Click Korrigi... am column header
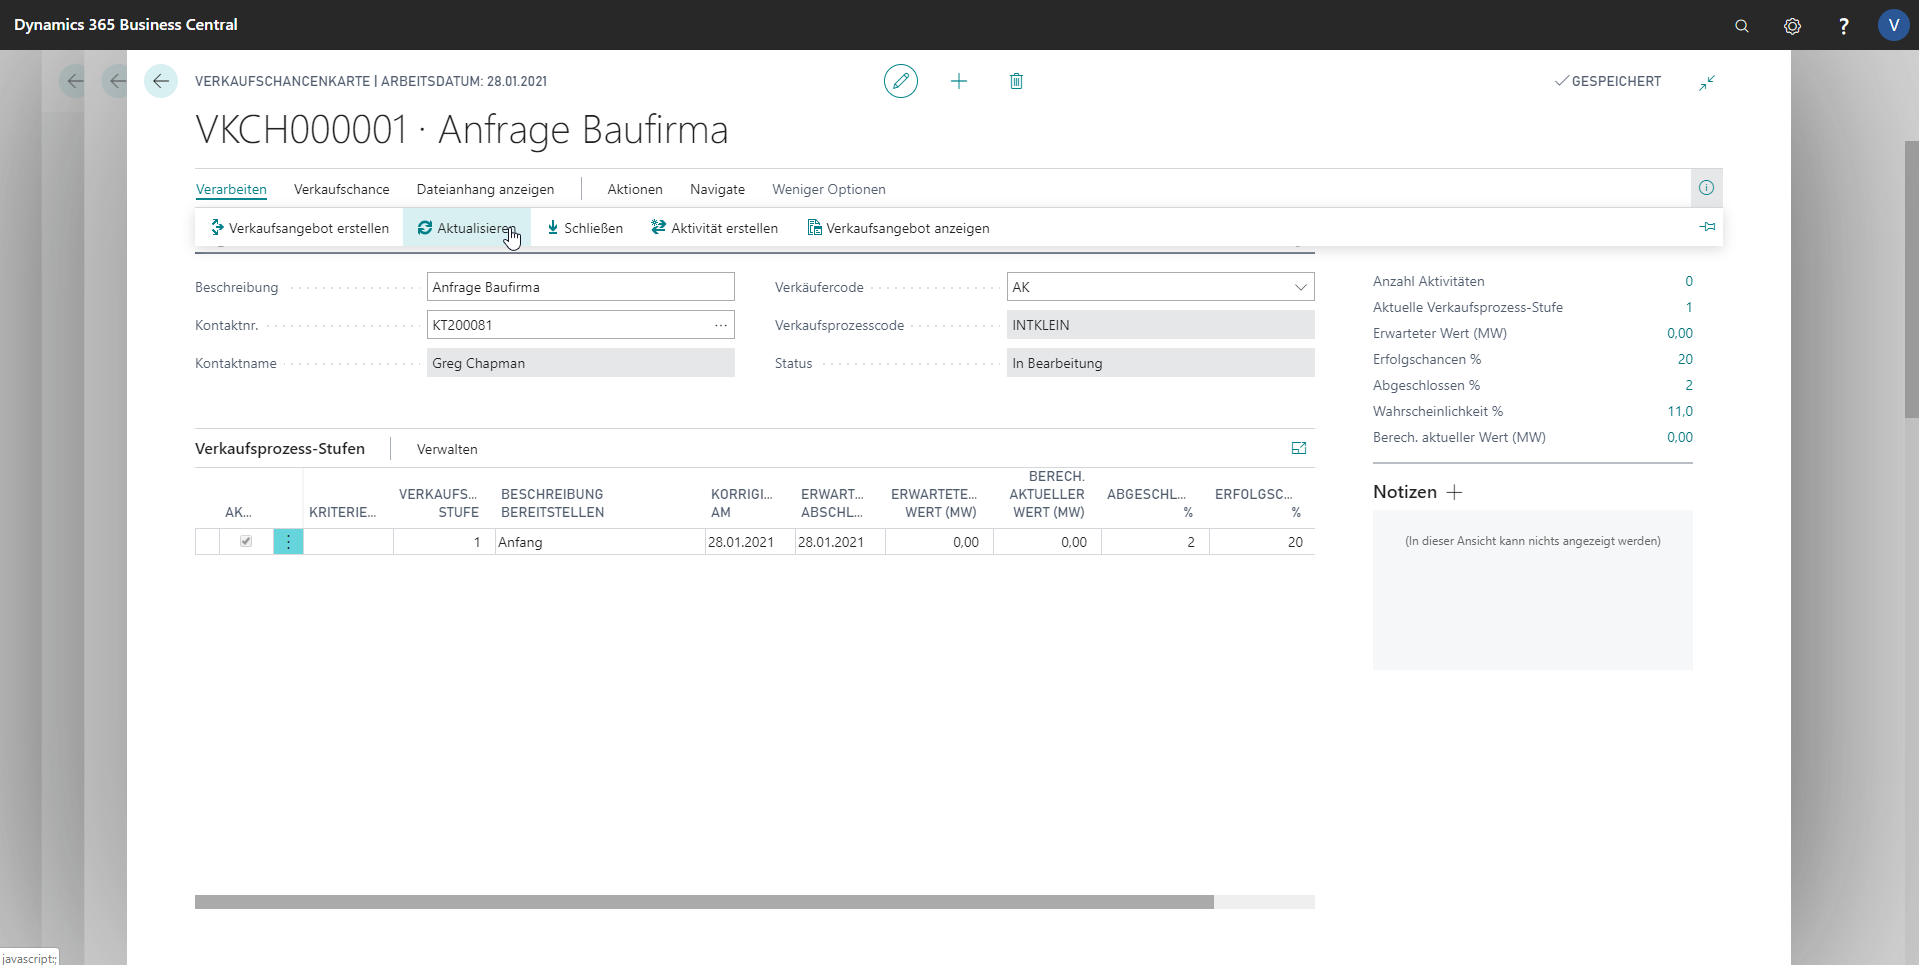 tap(741, 503)
